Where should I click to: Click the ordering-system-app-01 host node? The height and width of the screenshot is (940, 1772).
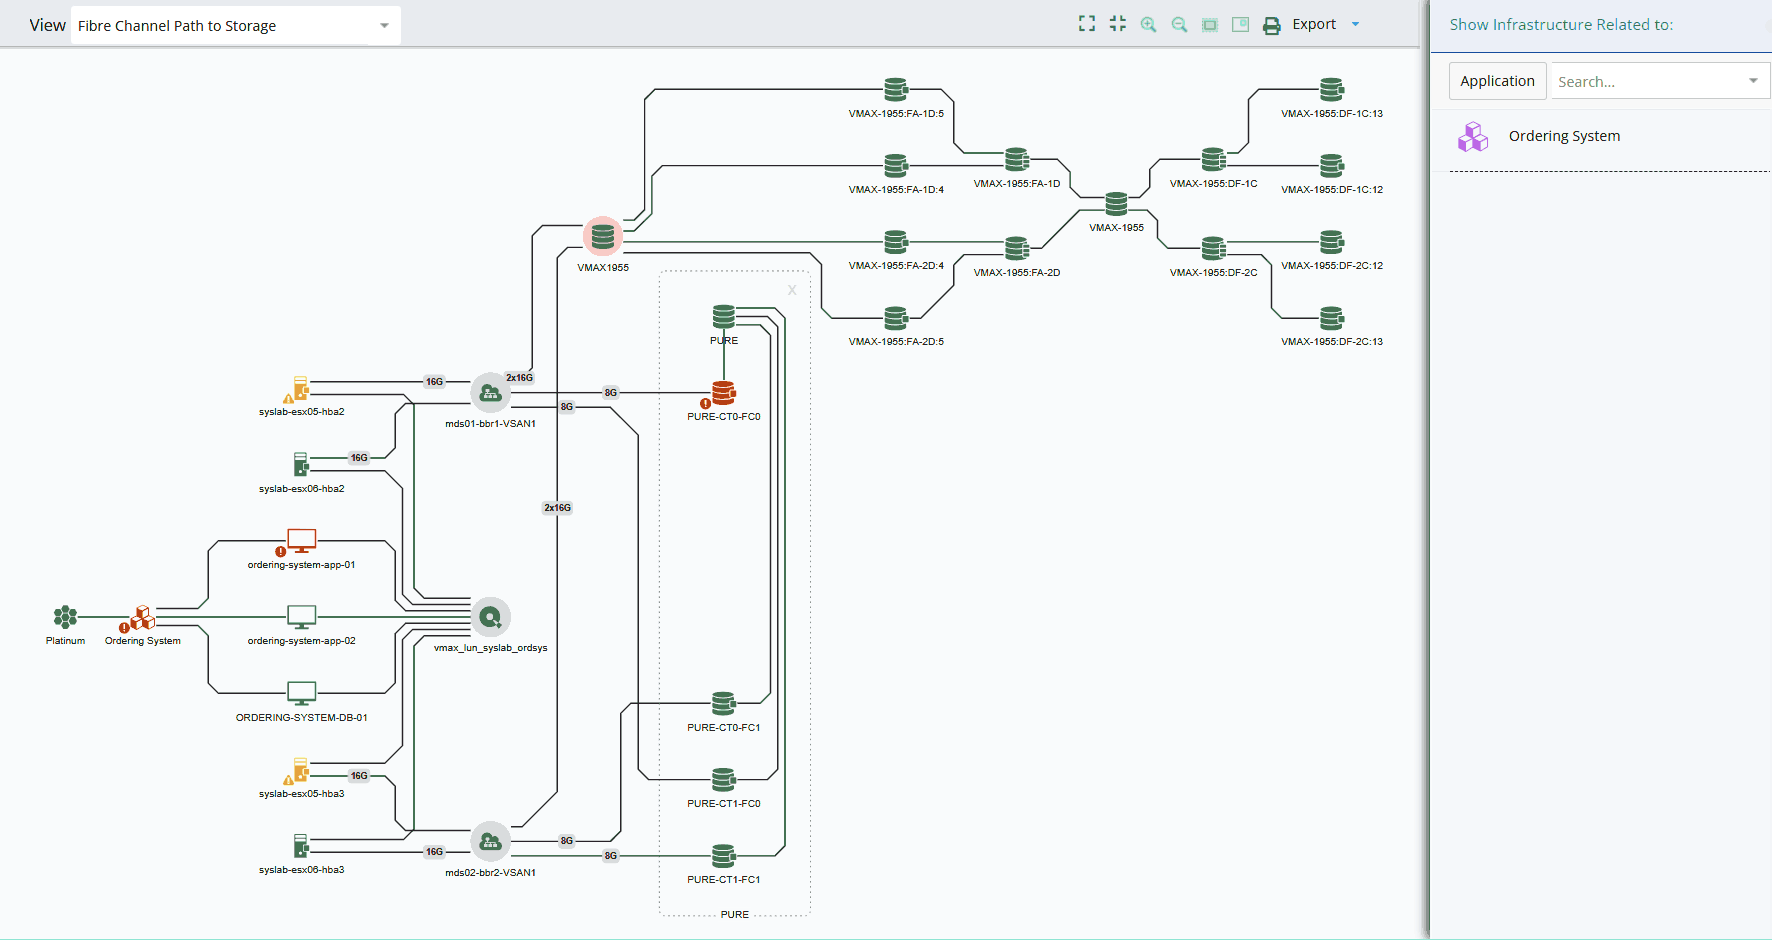(301, 541)
